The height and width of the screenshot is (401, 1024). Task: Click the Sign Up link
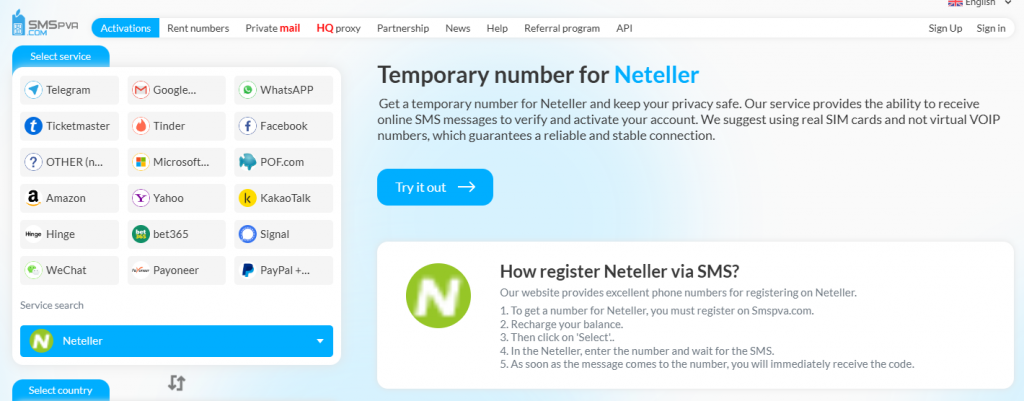click(x=945, y=28)
